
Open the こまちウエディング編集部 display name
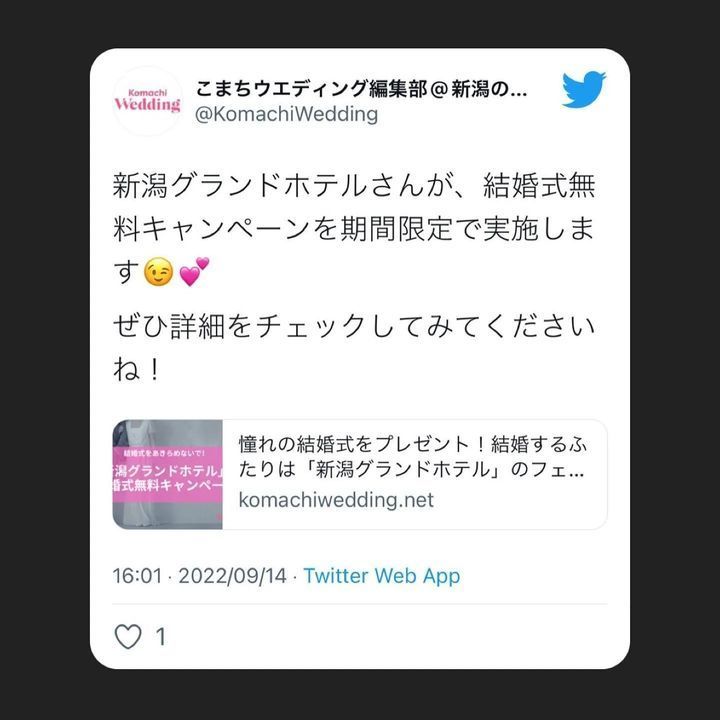(361, 89)
